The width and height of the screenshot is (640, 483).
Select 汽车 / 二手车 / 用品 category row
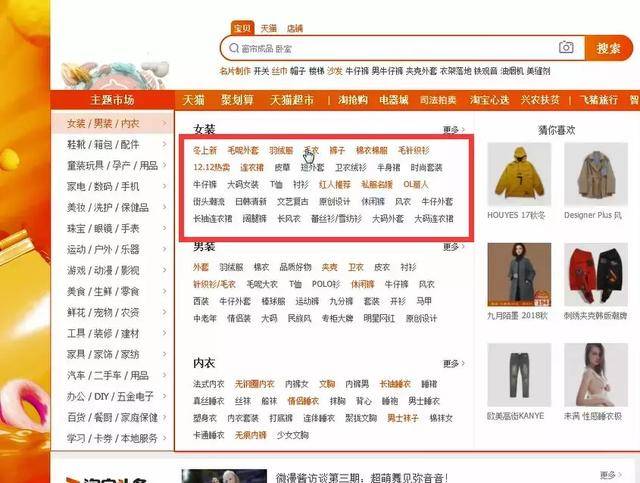(113, 376)
